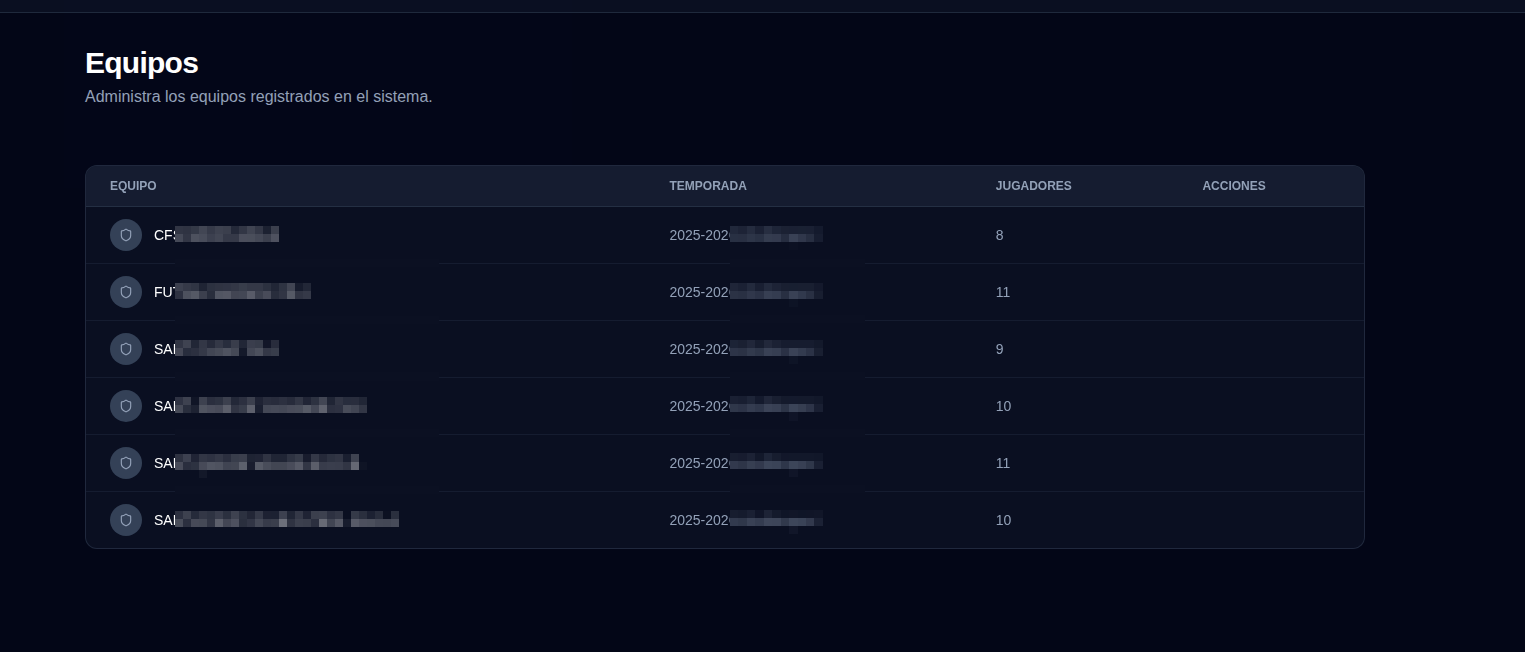The image size is (1525, 652).
Task: Click the shield icon in the last team row
Action: coord(126,520)
